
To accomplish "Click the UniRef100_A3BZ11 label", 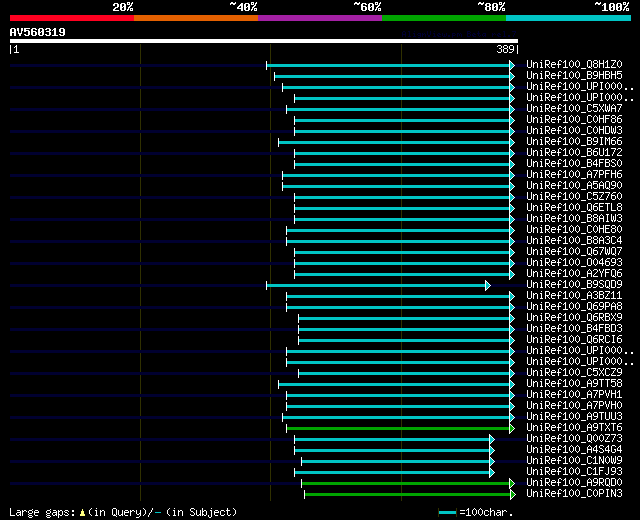I will [x=574, y=296].
